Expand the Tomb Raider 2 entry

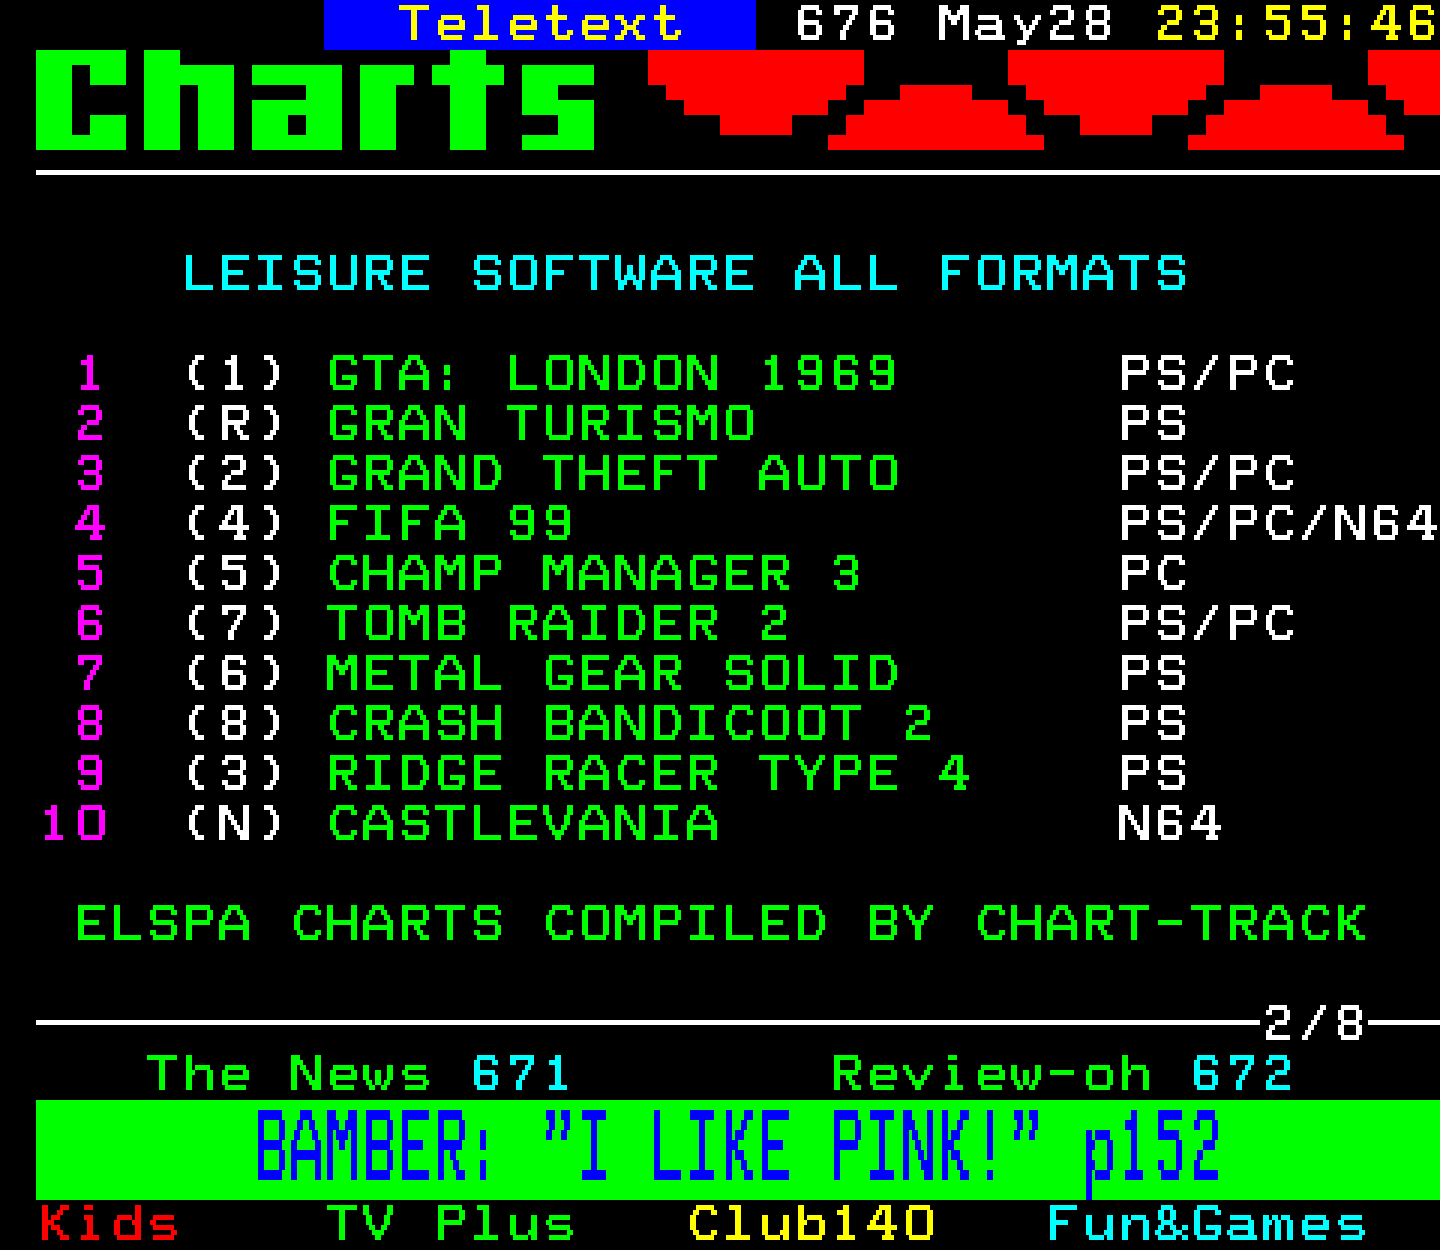click(560, 624)
